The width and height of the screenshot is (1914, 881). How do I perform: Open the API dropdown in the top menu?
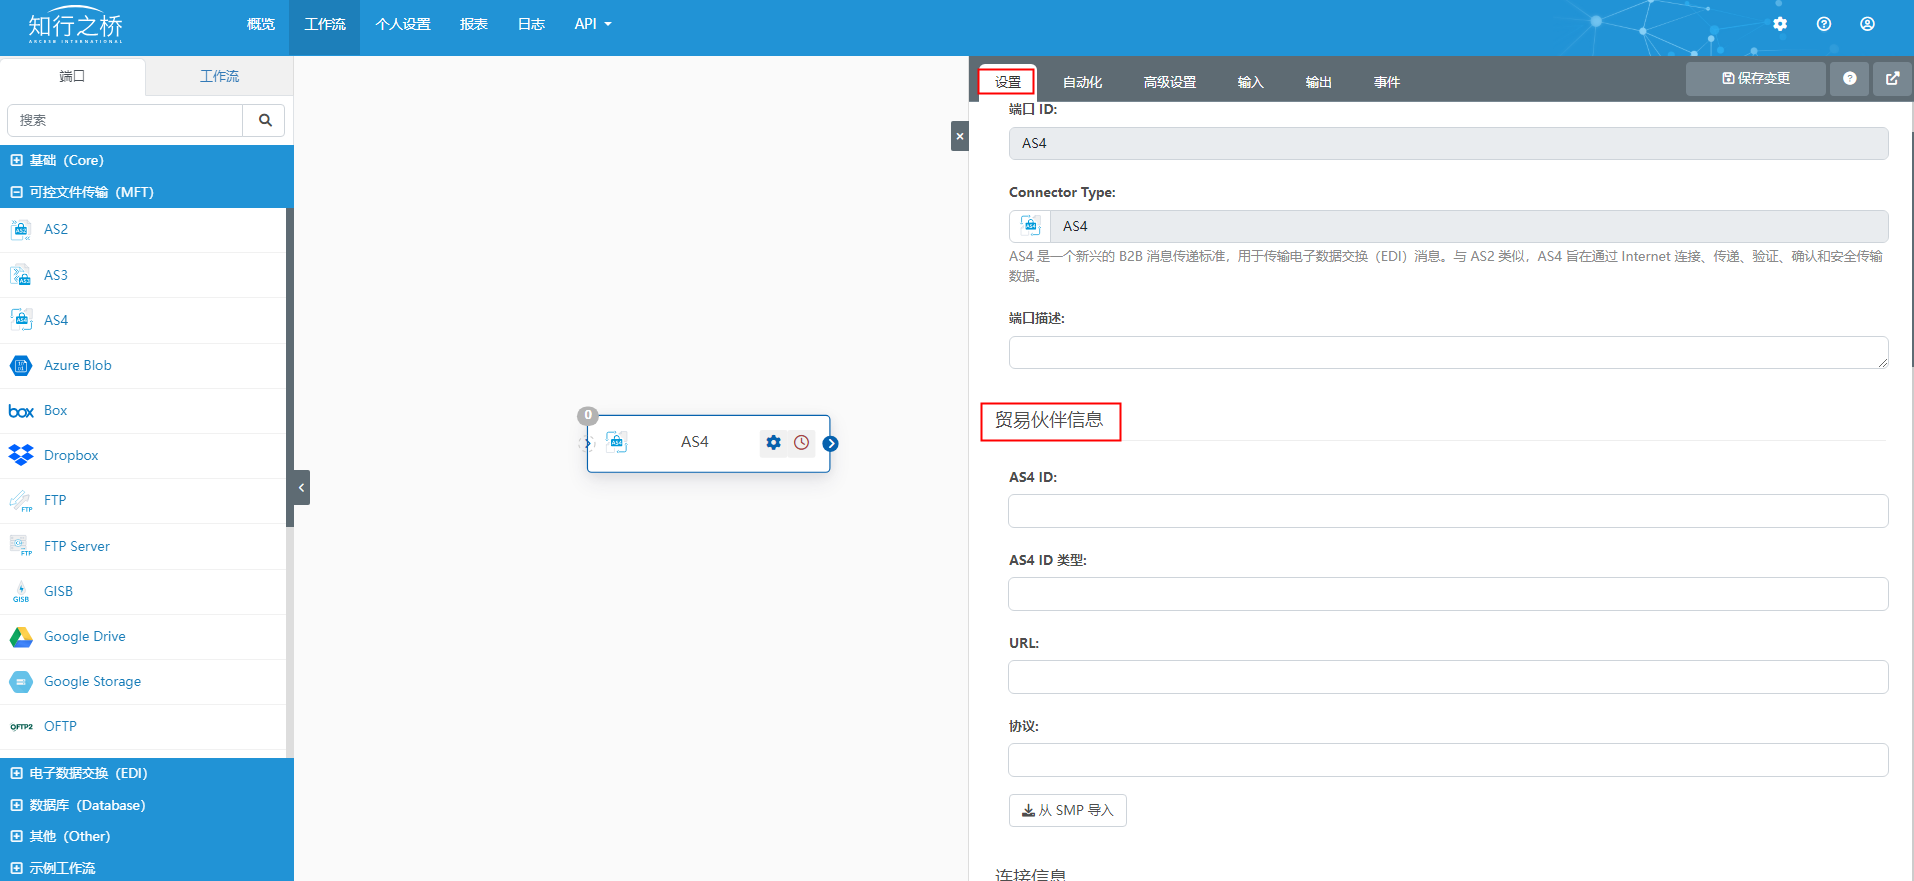(593, 24)
